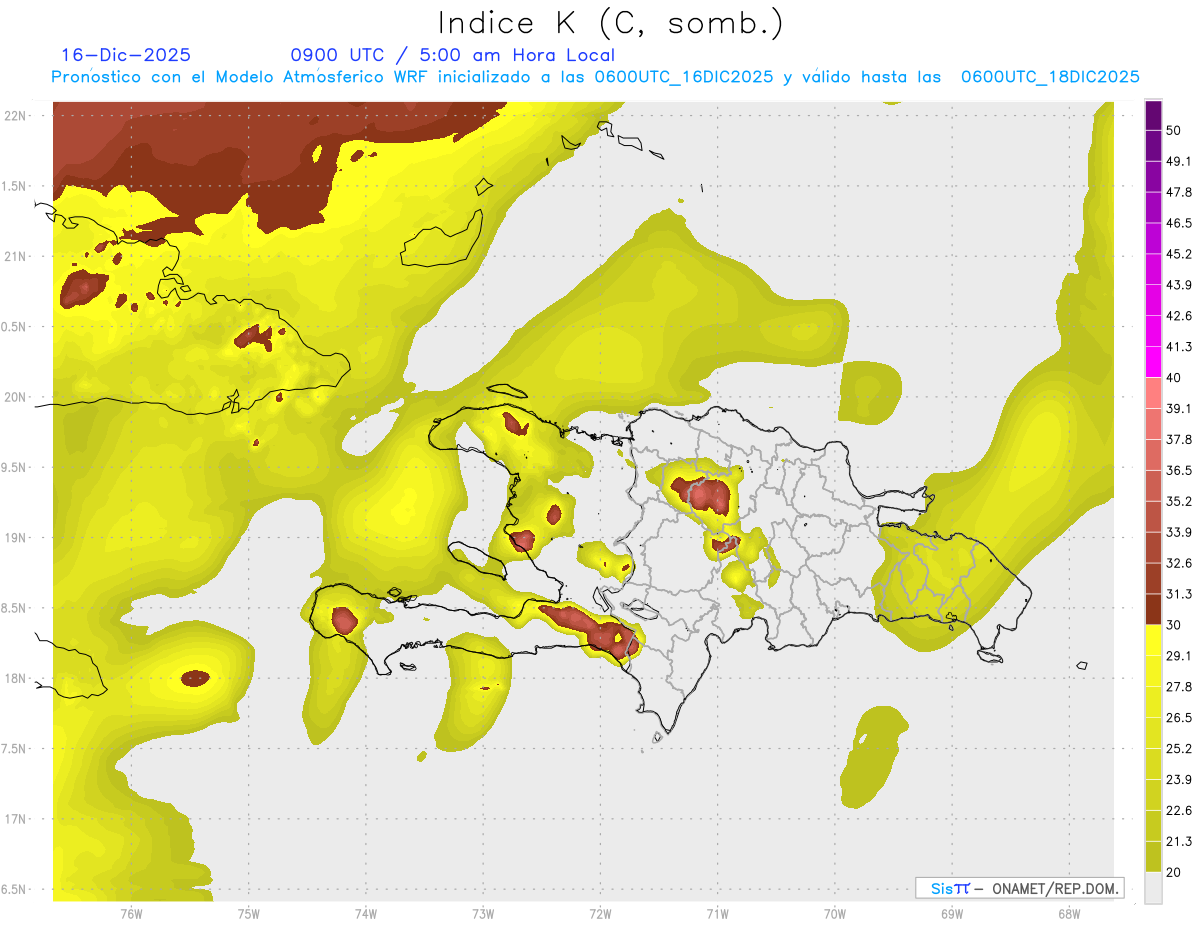The height and width of the screenshot is (927, 1200).
Task: Click the legend value "45.2"
Action: (x=1179, y=254)
